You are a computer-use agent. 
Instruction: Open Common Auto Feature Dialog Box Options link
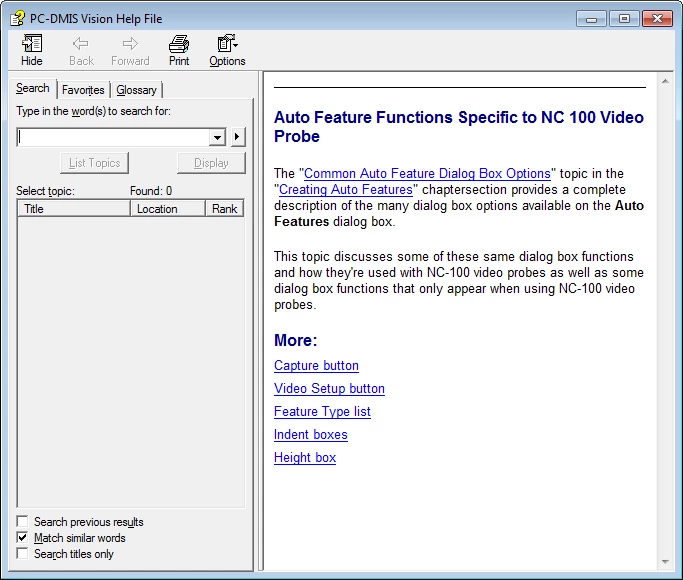click(x=427, y=173)
